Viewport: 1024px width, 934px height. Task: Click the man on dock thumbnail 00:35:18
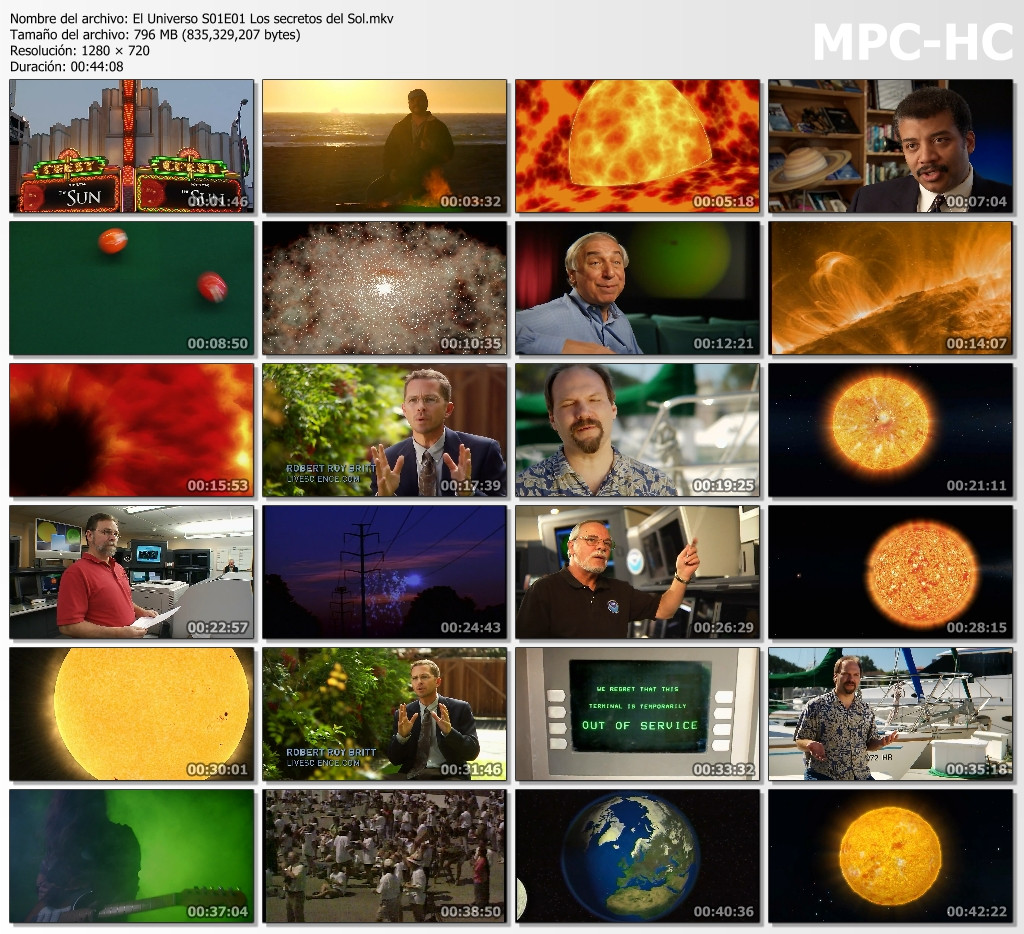pyautogui.click(x=891, y=715)
